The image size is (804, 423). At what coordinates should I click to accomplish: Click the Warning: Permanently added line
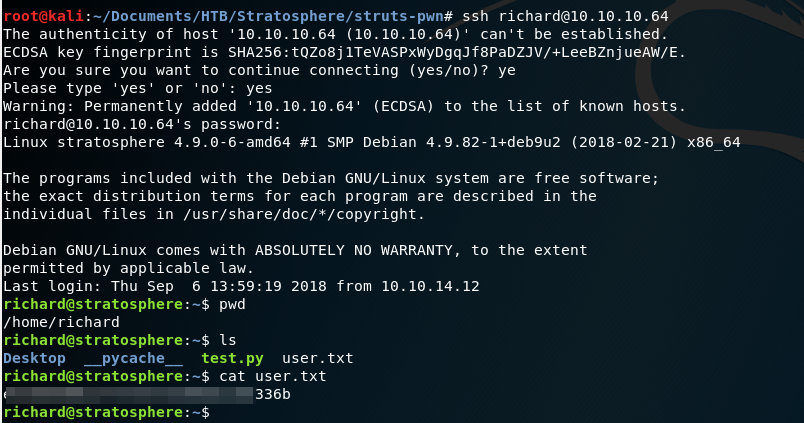(x=344, y=106)
